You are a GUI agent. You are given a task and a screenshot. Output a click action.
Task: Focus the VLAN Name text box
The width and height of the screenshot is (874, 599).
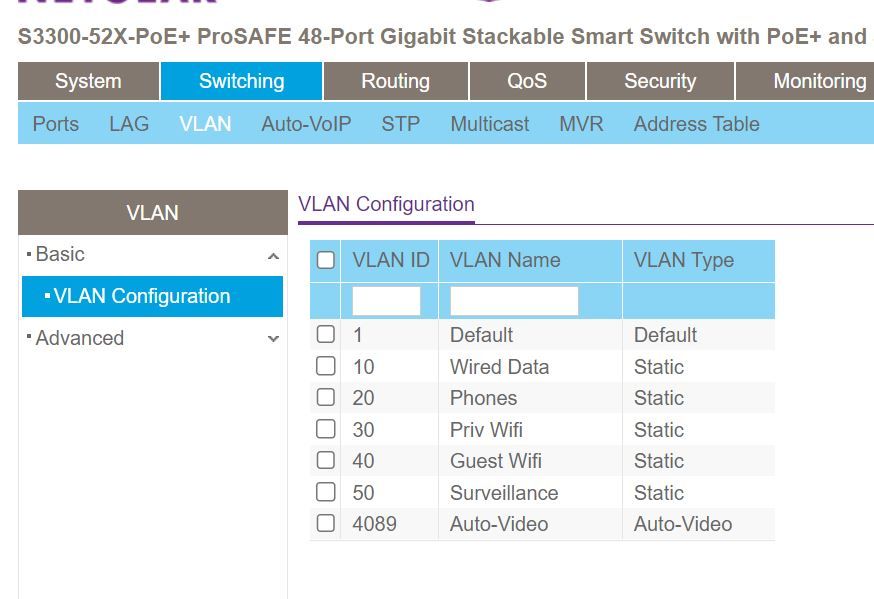514,301
